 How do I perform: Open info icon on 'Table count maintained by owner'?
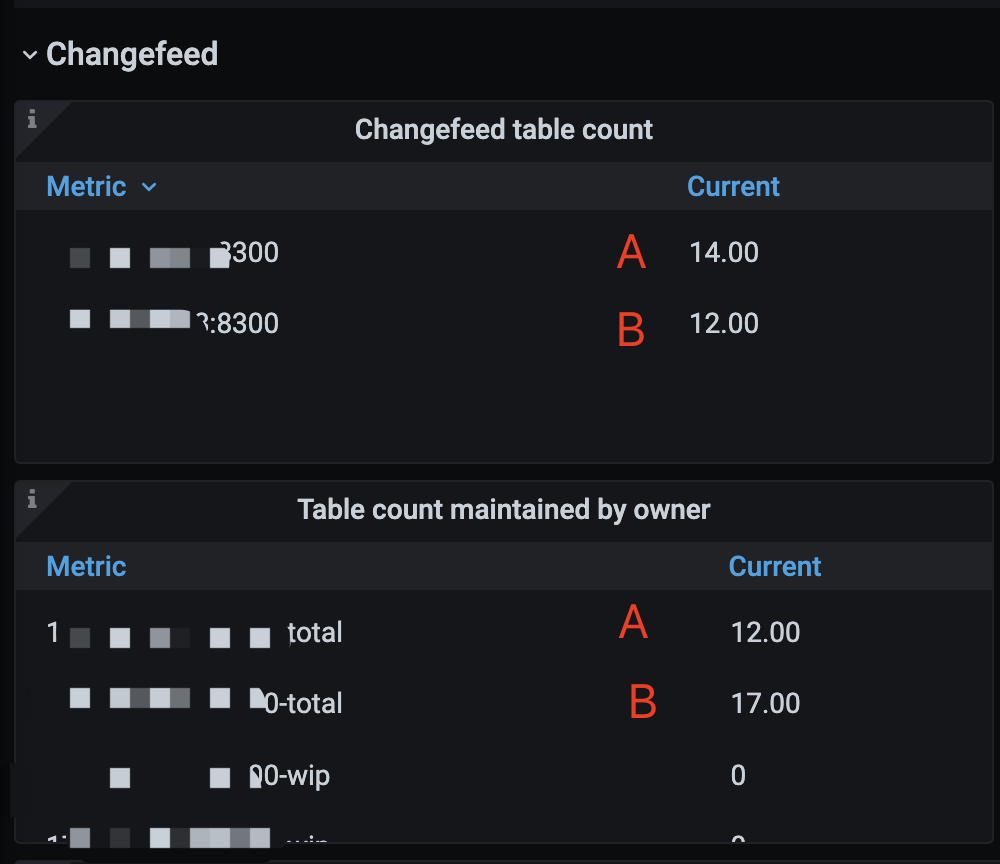pyautogui.click(x=32, y=498)
